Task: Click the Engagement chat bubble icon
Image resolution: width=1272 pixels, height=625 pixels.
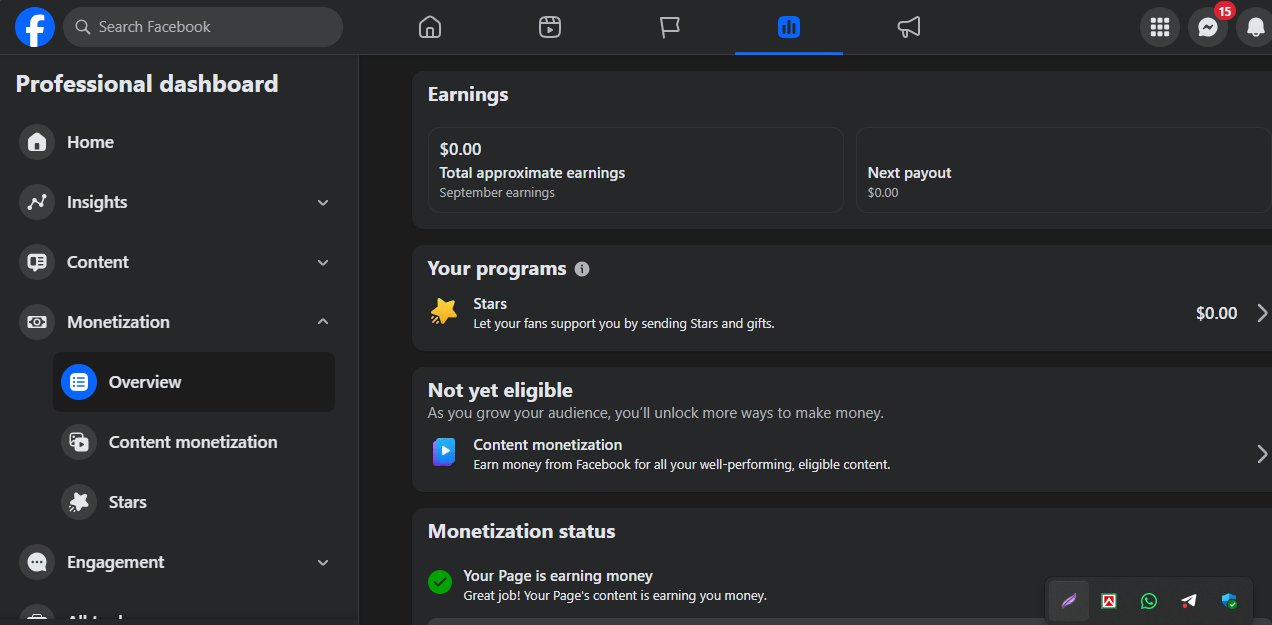Action: point(37,562)
